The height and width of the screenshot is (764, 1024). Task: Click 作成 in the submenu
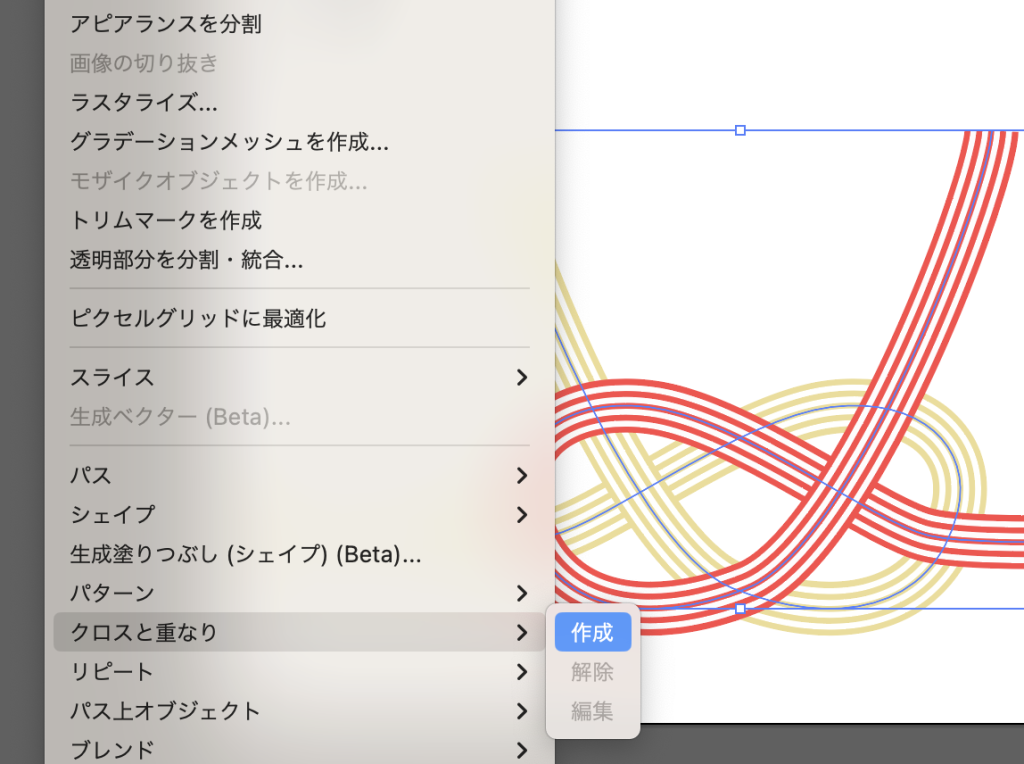592,632
